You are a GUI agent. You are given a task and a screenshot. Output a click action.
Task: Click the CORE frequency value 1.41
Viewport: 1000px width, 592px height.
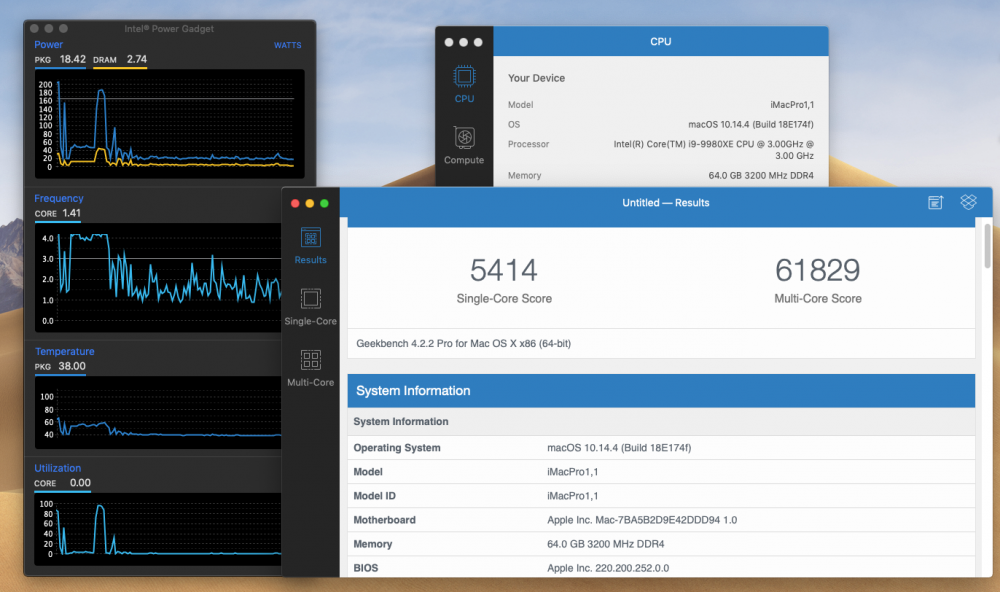pyautogui.click(x=71, y=213)
